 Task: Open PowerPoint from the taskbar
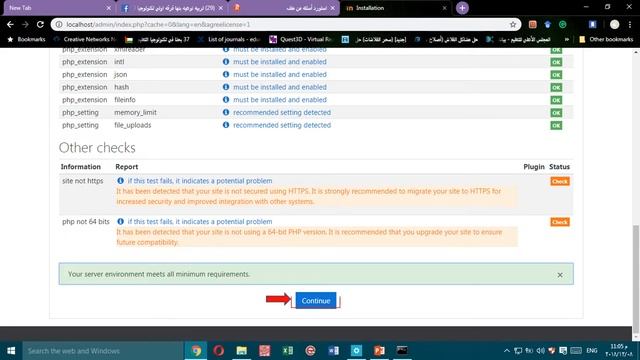tap(379, 351)
